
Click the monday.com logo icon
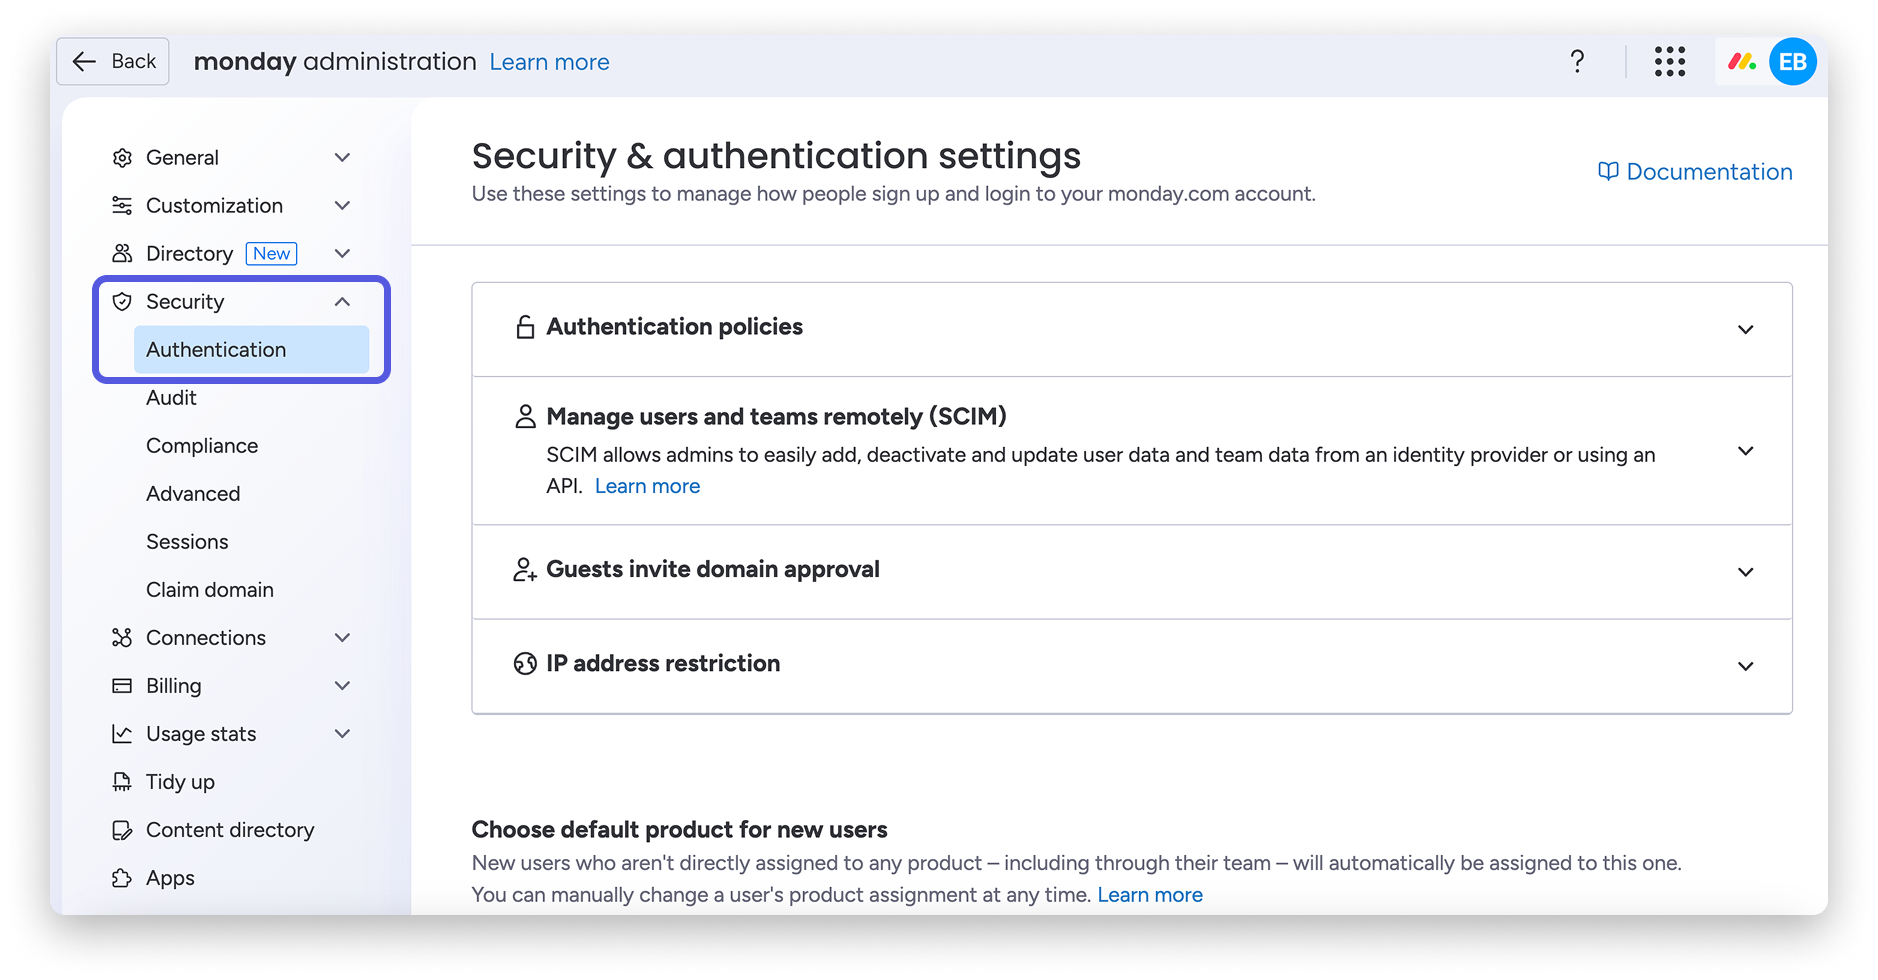point(1742,62)
